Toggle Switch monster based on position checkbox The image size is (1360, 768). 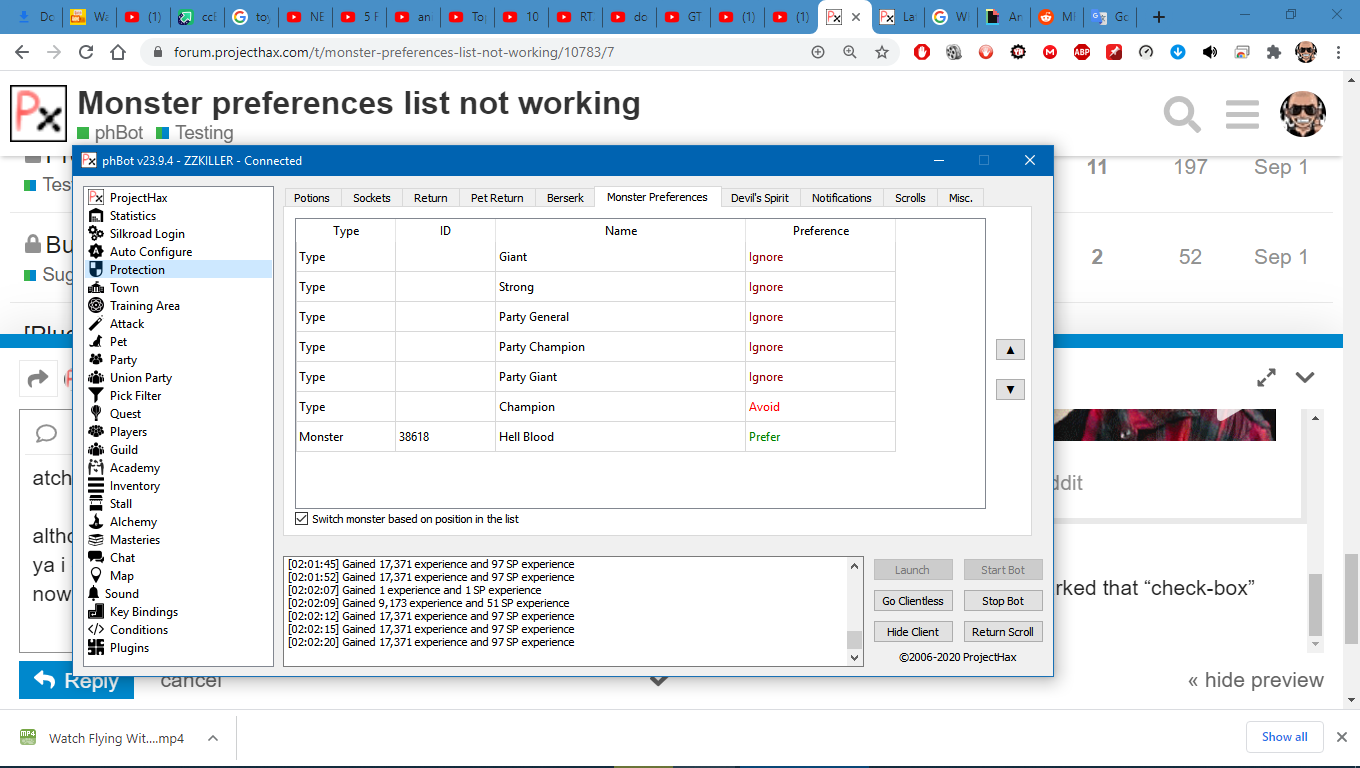pos(302,519)
